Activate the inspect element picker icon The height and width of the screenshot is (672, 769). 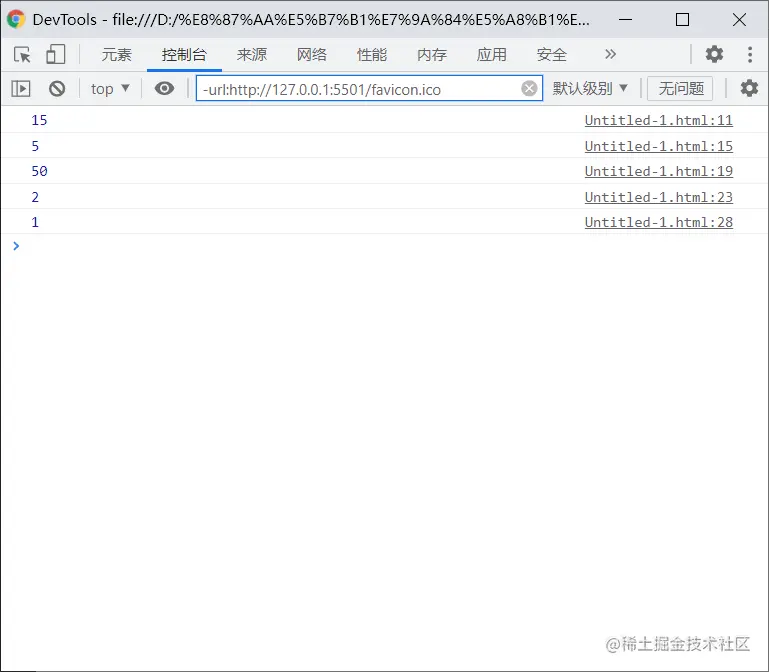tap(22, 54)
